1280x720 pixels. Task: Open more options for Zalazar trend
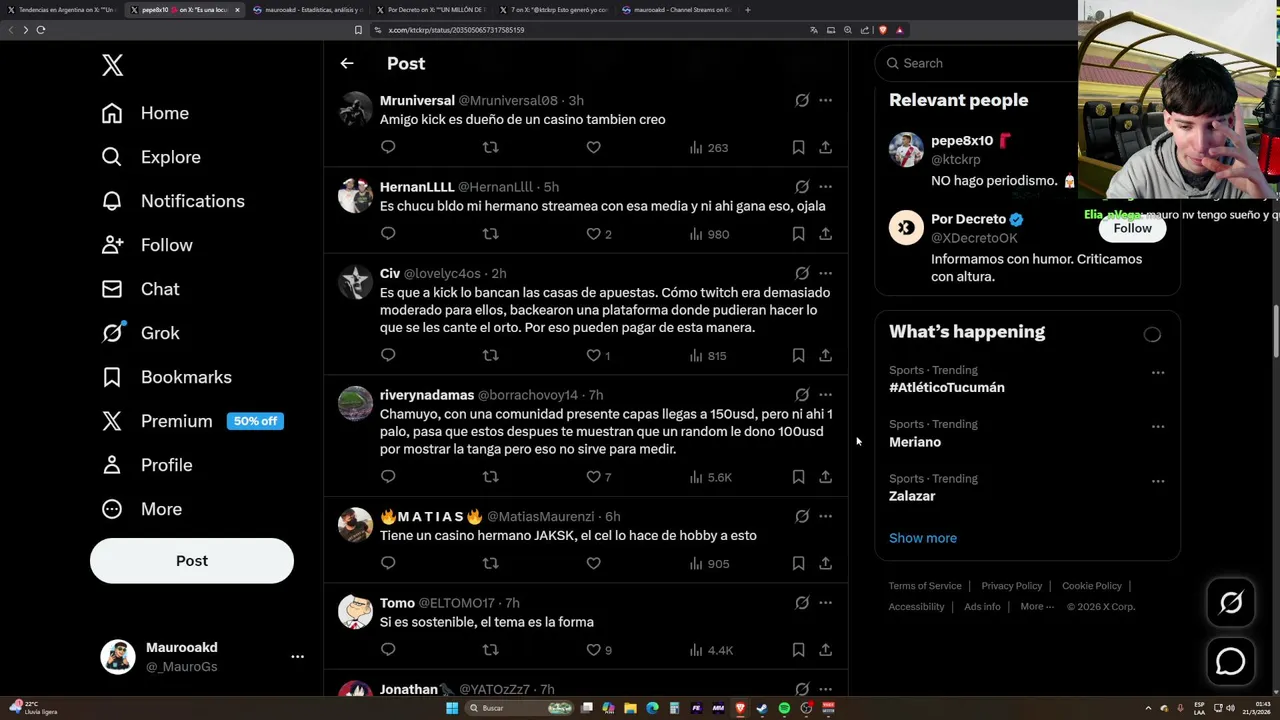click(1158, 481)
